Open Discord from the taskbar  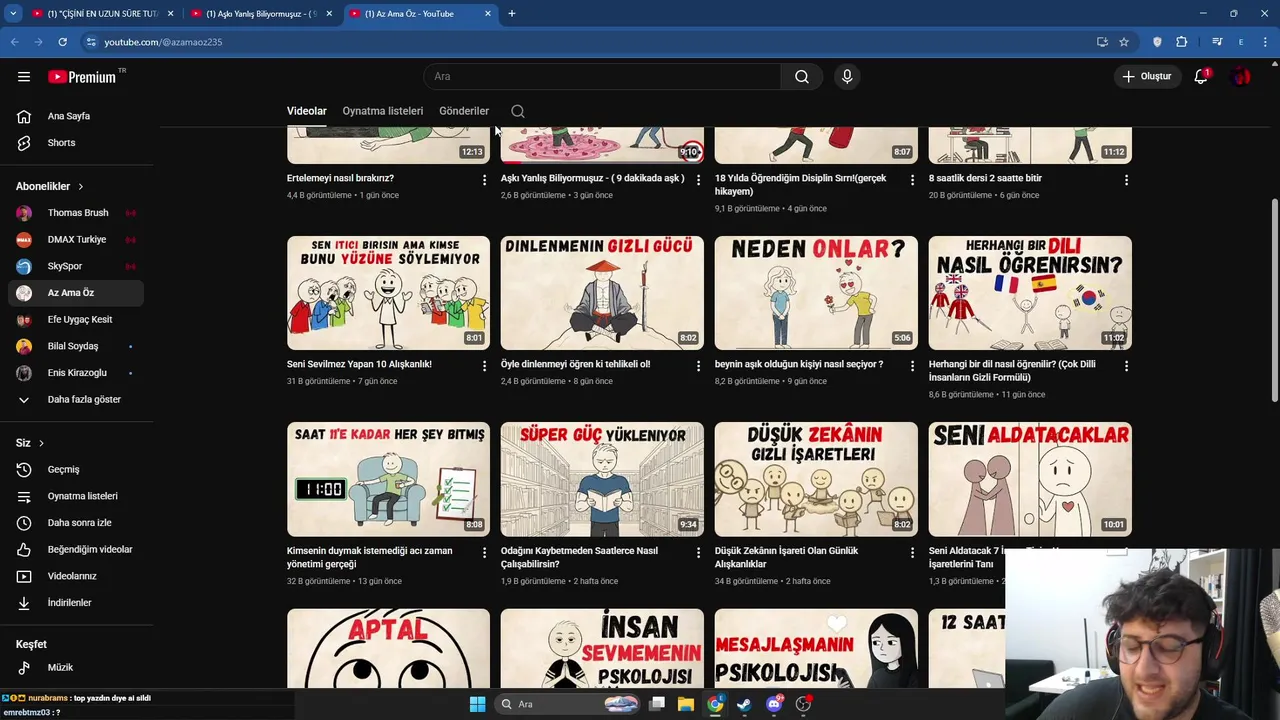pos(774,704)
